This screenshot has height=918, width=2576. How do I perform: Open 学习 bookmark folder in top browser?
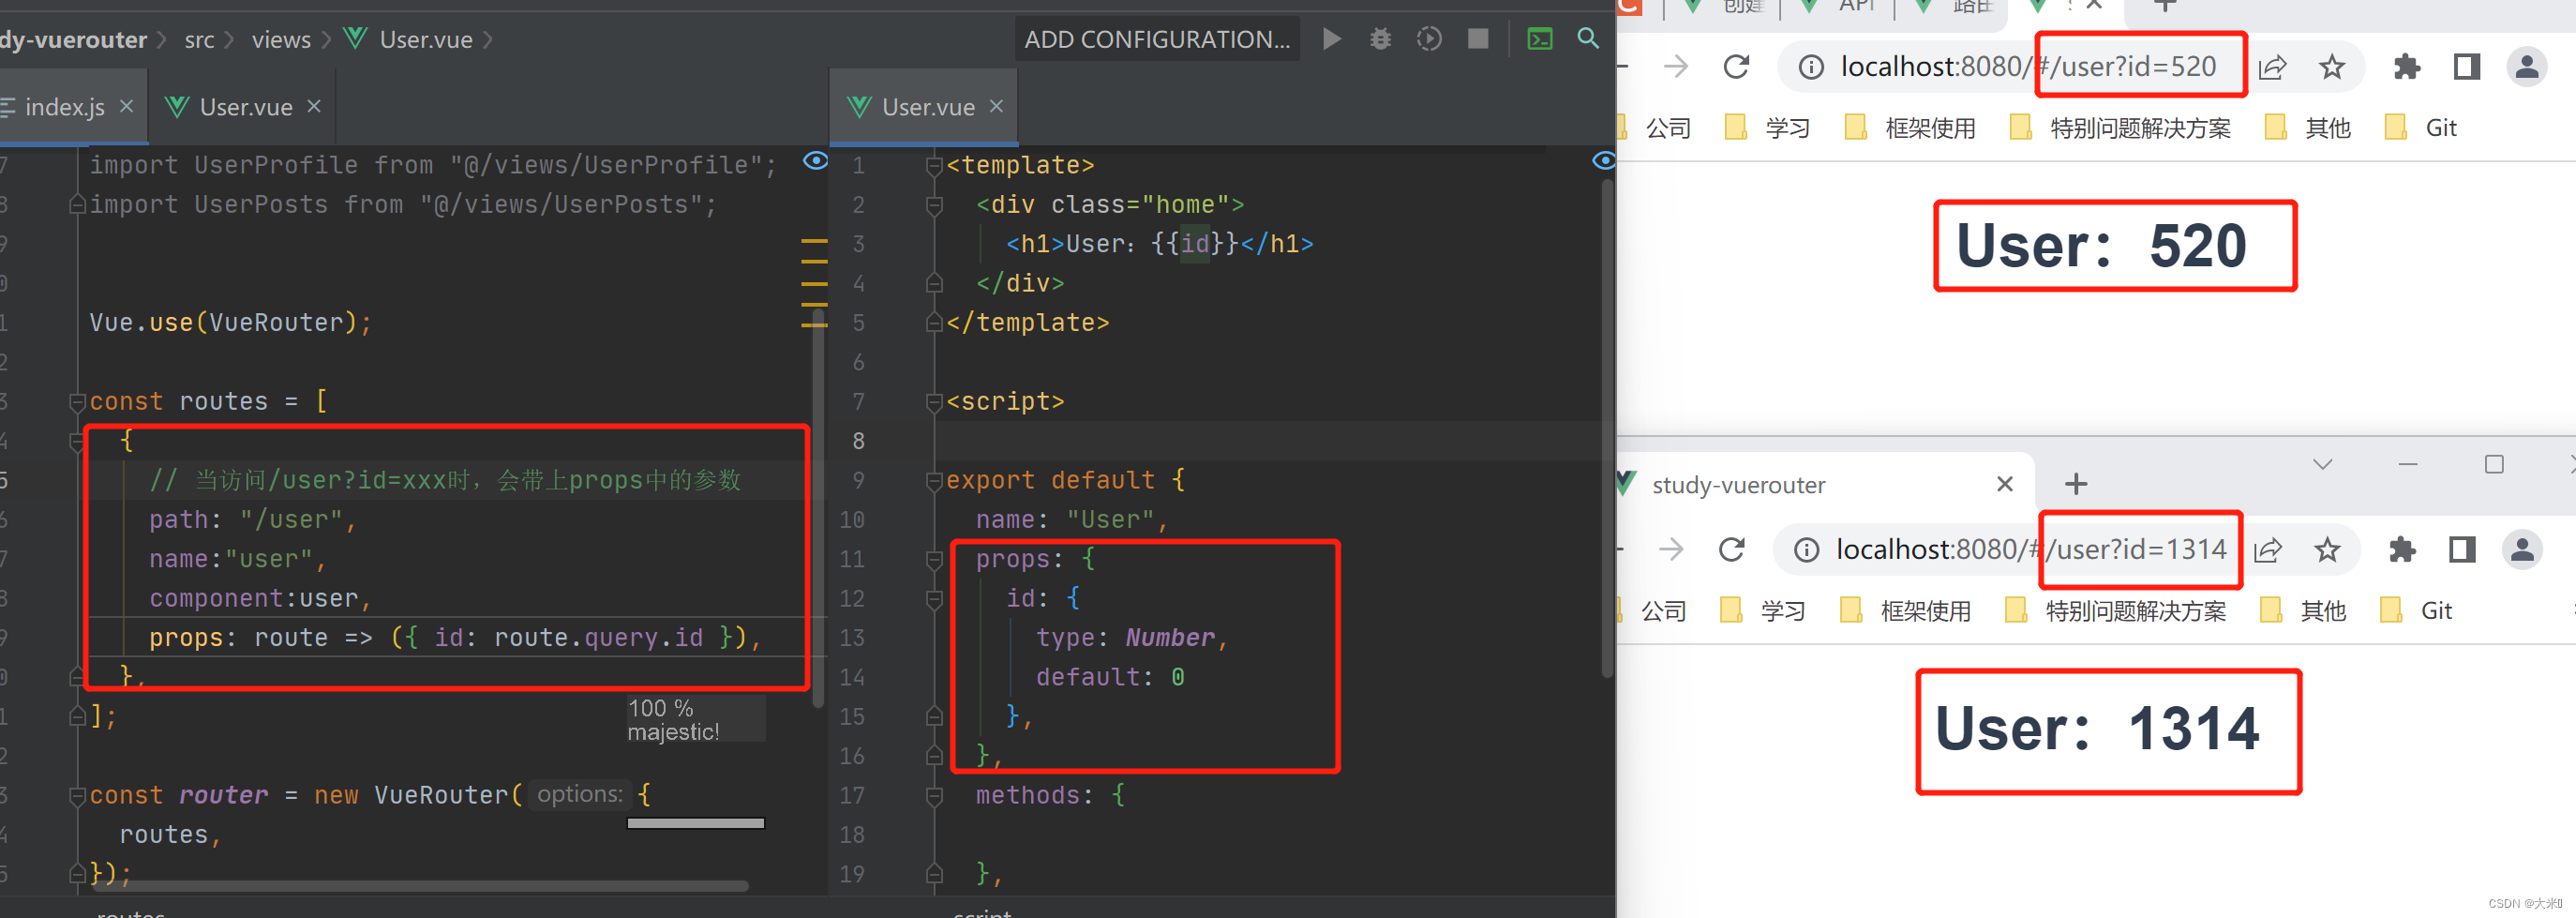1768,128
